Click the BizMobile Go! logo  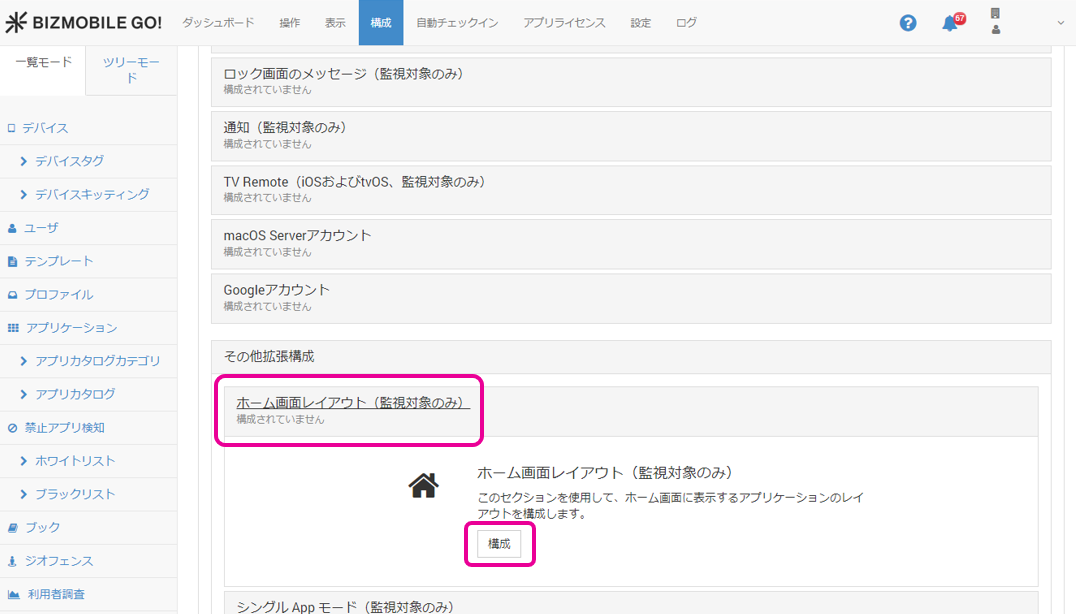pos(84,23)
